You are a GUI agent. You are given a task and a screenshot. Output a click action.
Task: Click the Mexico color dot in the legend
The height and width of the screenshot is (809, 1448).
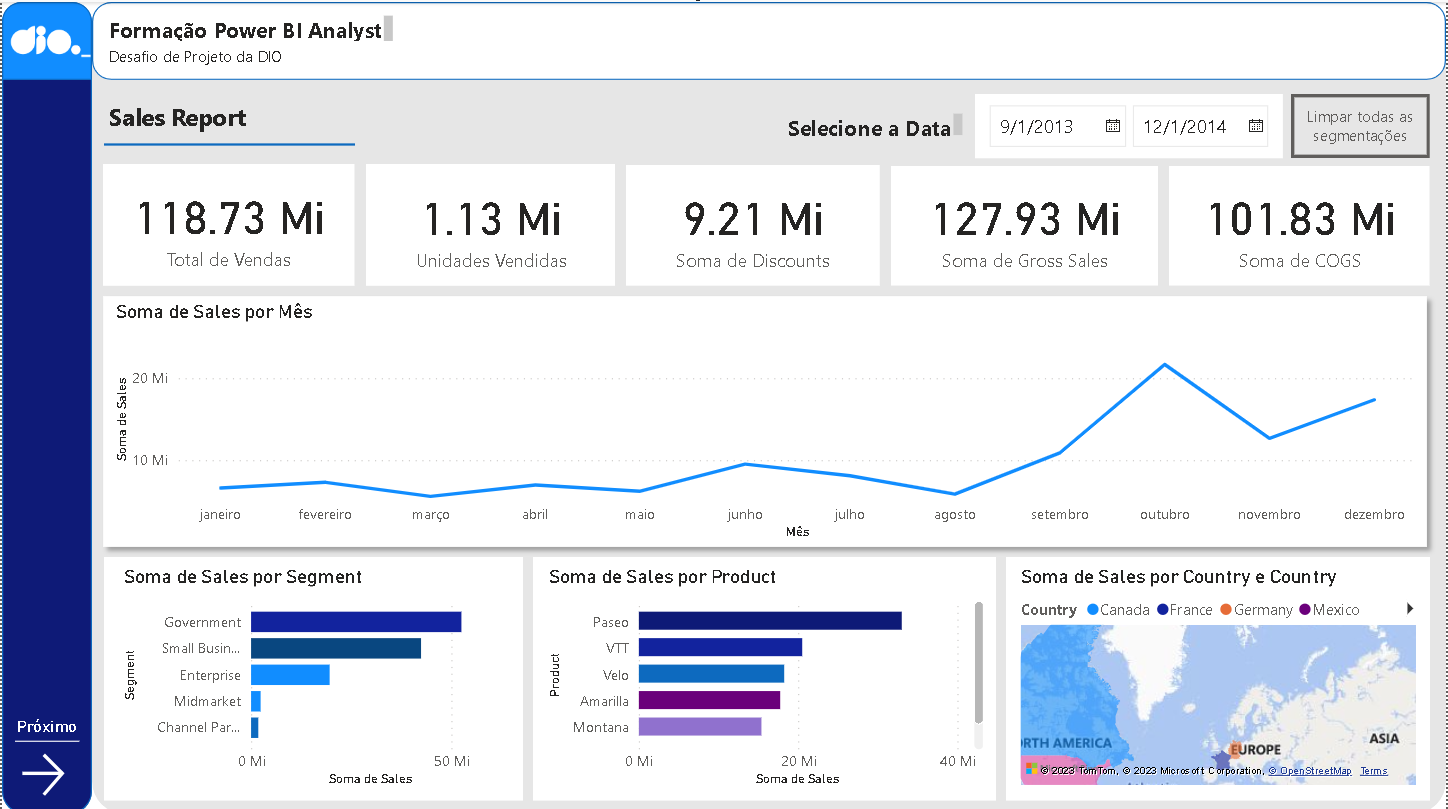1304,608
